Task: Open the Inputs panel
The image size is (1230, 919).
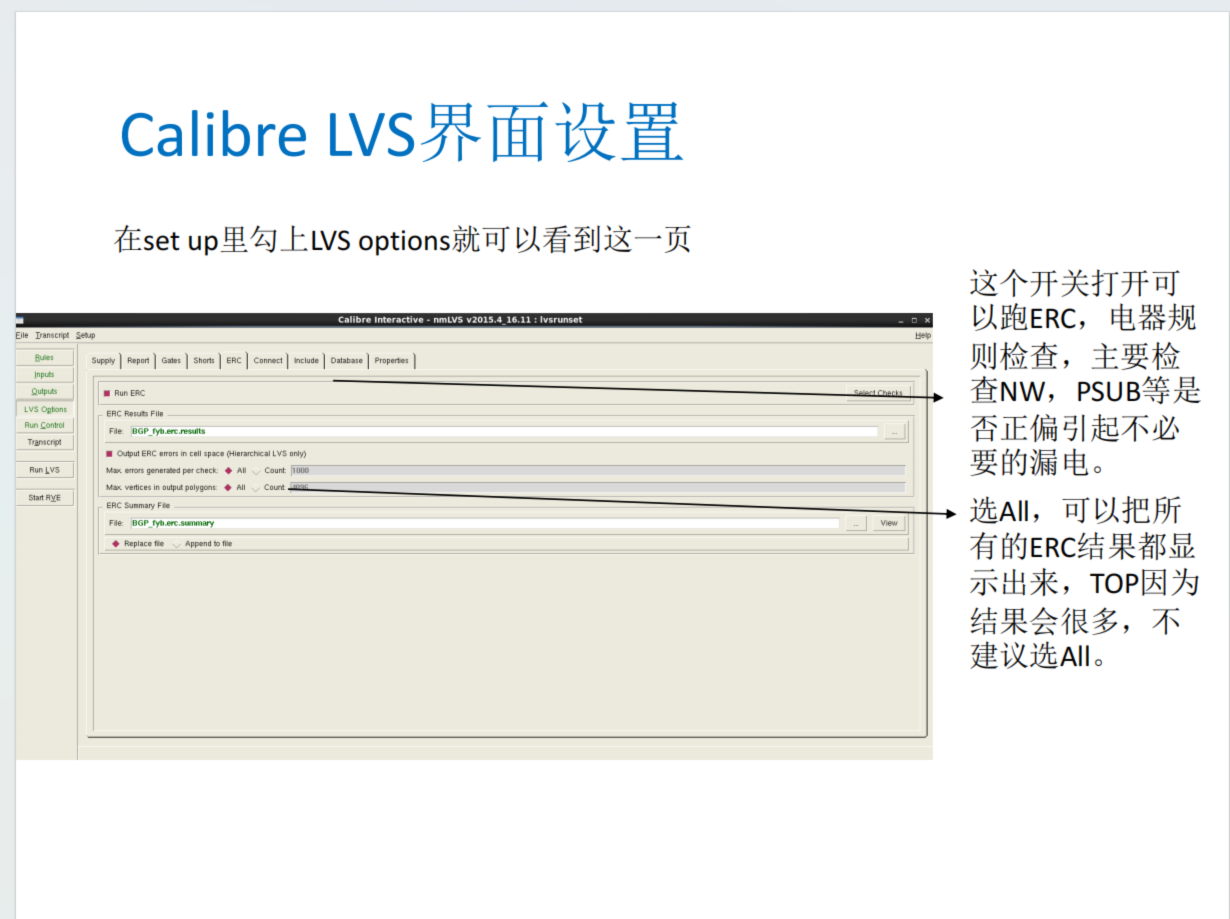Action: click(x=44, y=374)
